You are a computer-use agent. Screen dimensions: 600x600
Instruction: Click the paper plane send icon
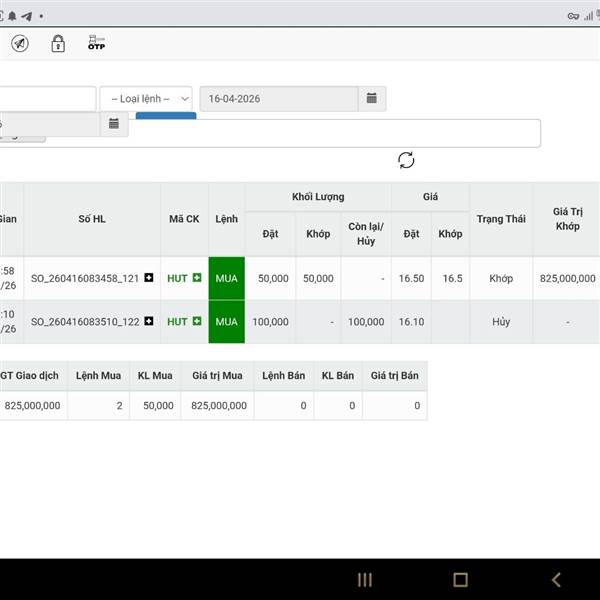(20, 43)
